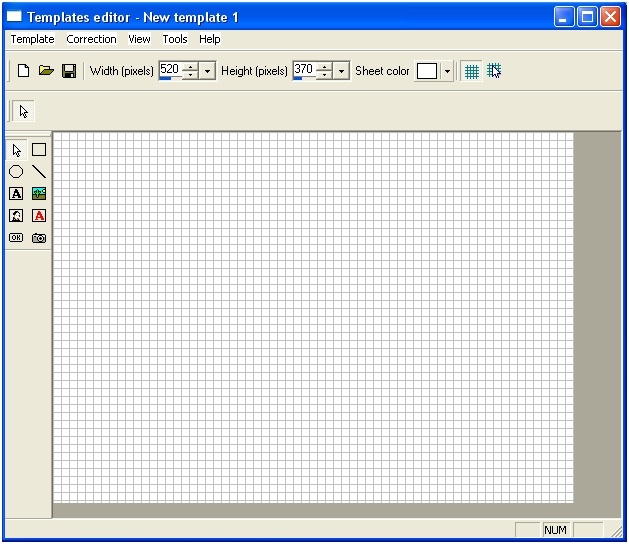The width and height of the screenshot is (629, 544).
Task: Minimize the Templates editor window
Action: 564,17
